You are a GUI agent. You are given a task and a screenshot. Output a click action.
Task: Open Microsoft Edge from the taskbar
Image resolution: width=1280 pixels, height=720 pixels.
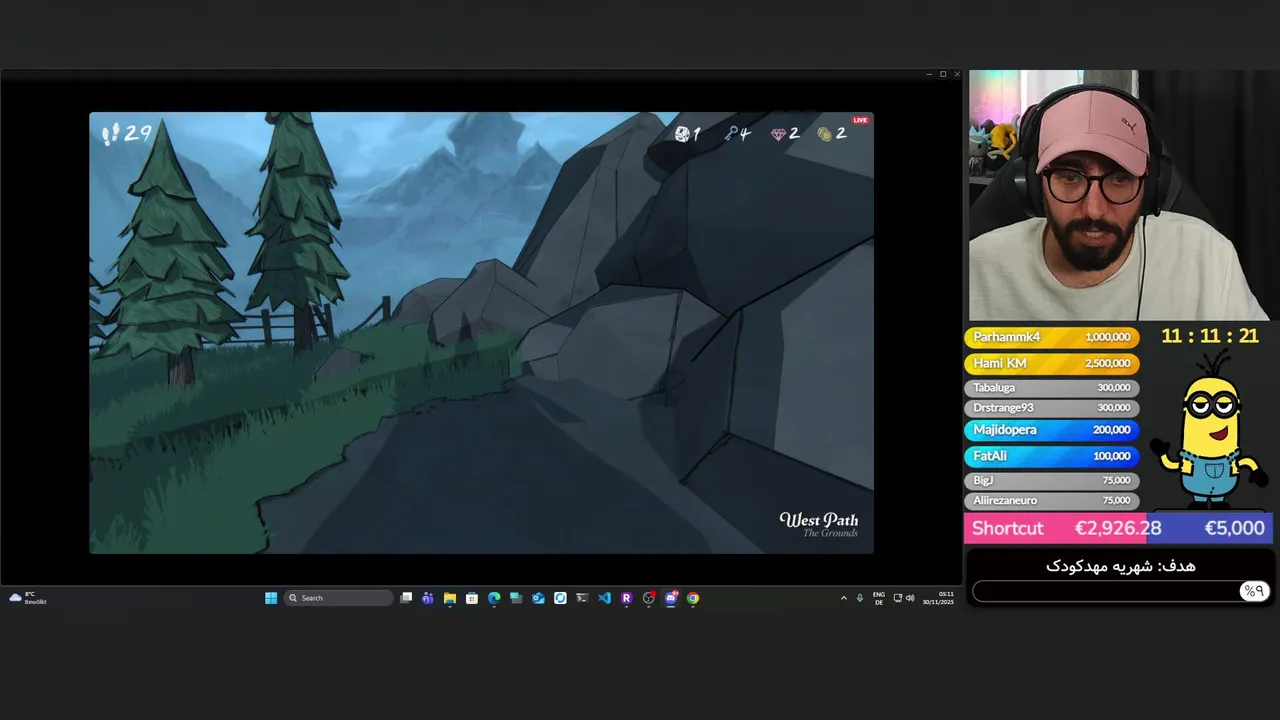[x=494, y=598]
